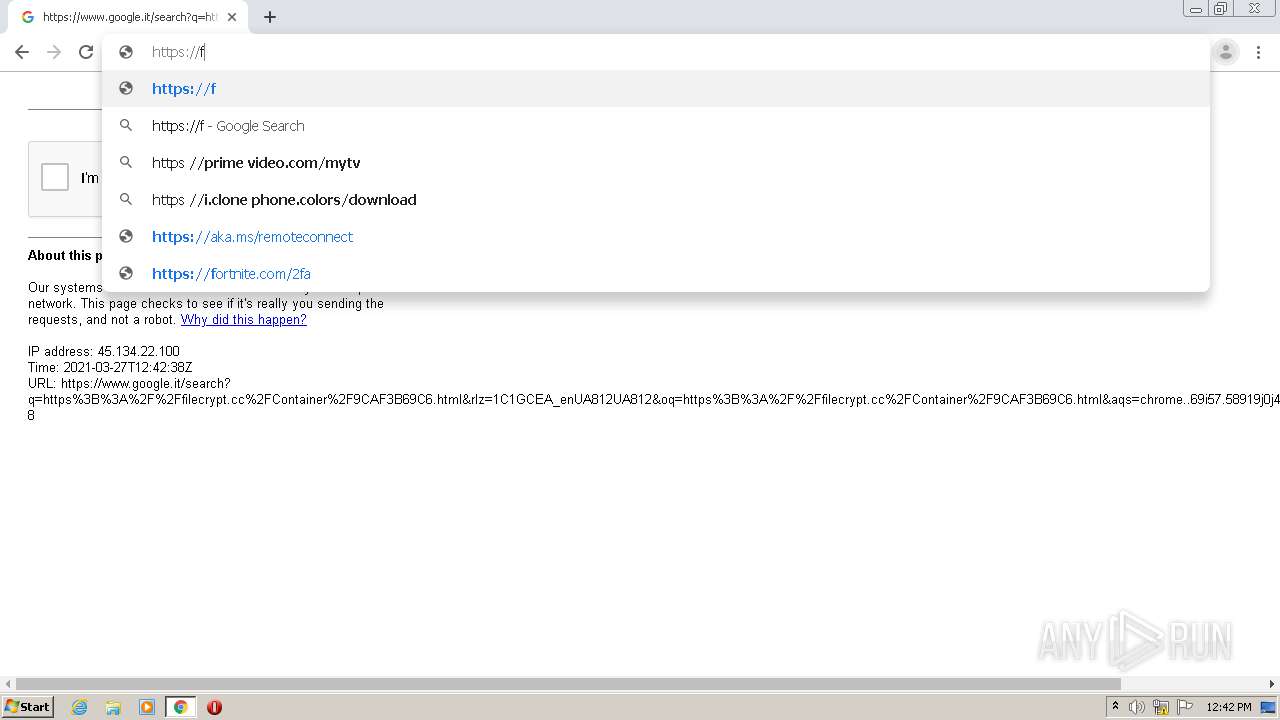
Task: Open the Chrome three-dot menu
Action: 1258,52
